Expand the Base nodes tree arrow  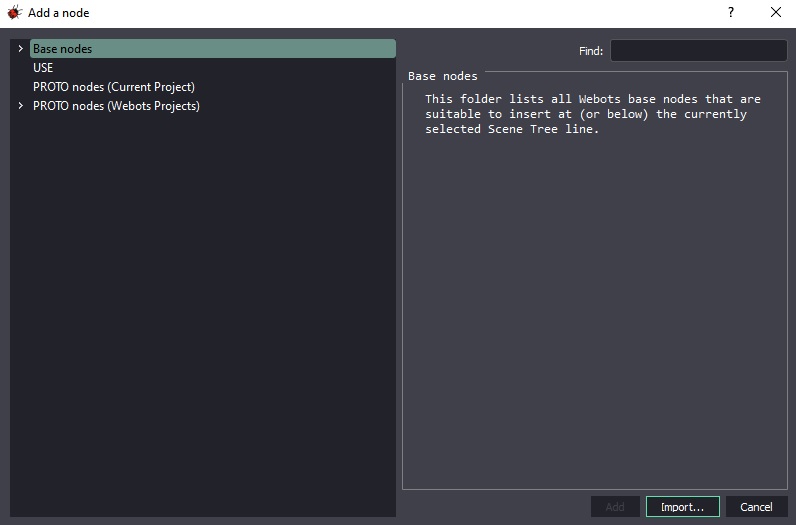(20, 49)
